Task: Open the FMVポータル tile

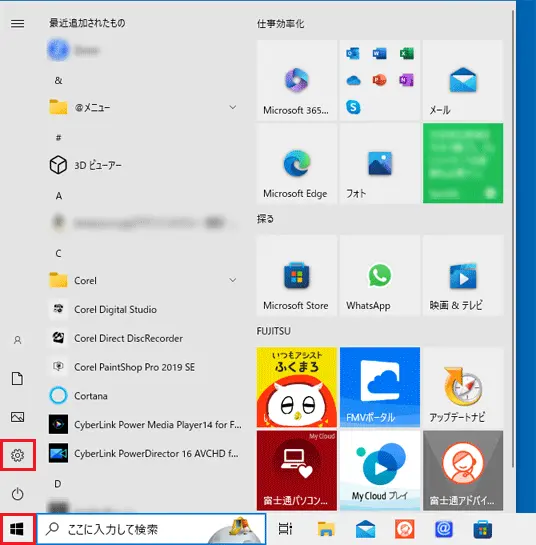Action: pos(380,387)
